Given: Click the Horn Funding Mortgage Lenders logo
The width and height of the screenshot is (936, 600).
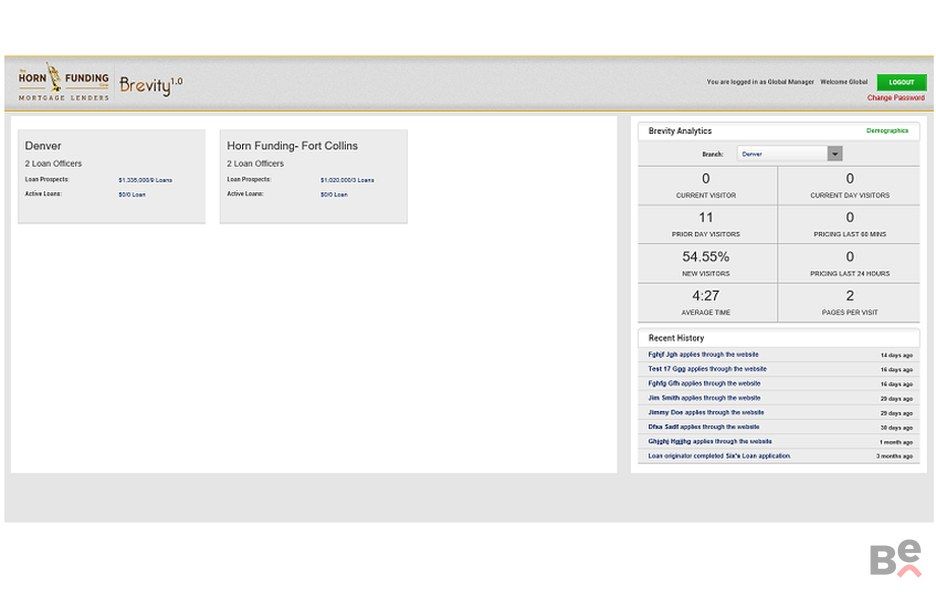Looking at the screenshot, I should (x=63, y=84).
